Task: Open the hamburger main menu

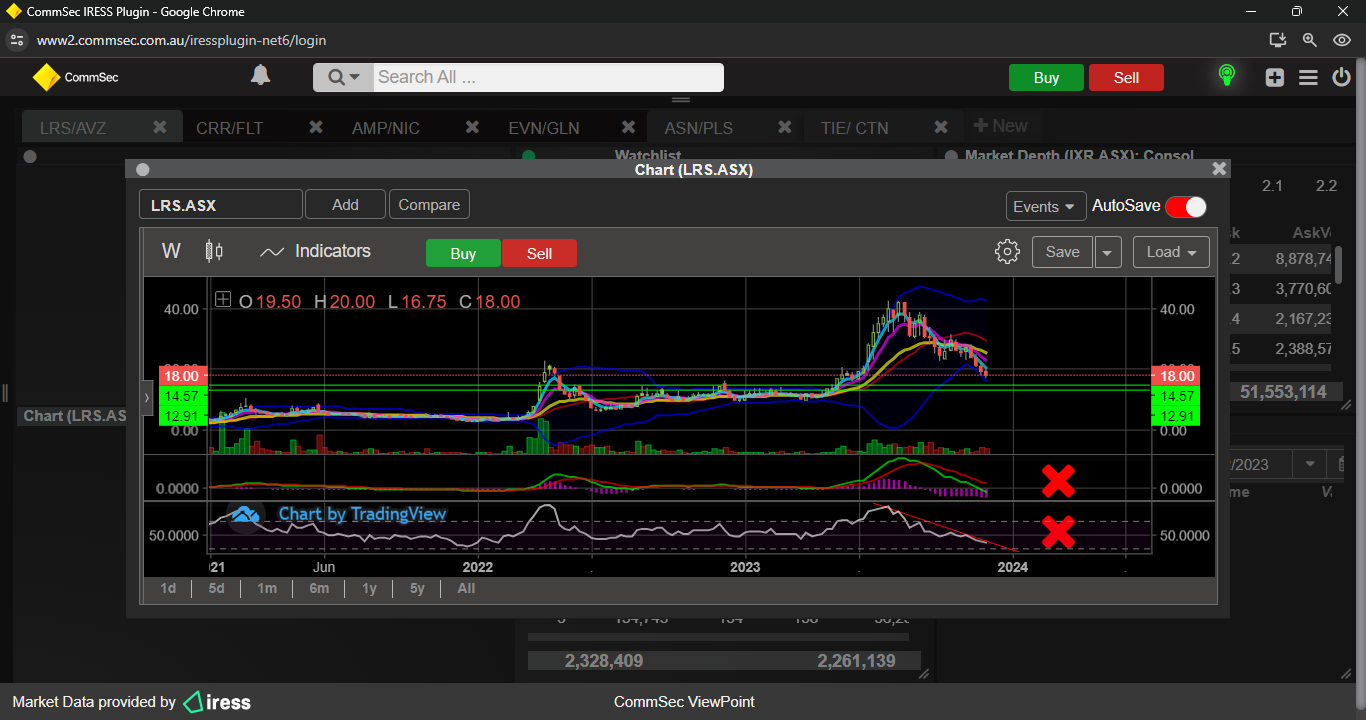Action: click(x=1308, y=77)
